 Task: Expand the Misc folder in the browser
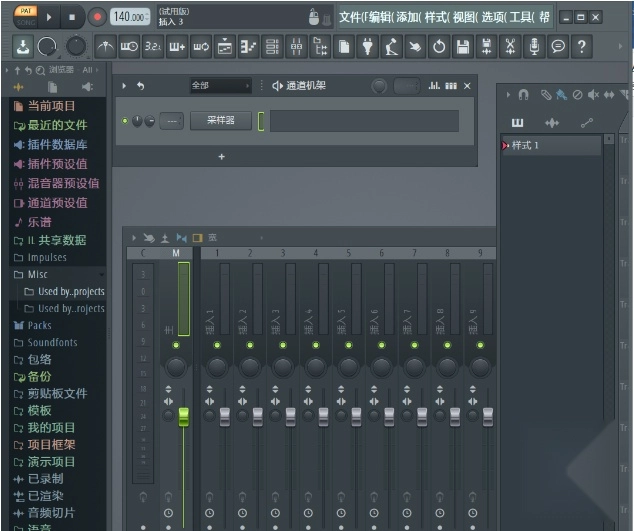click(x=37, y=274)
